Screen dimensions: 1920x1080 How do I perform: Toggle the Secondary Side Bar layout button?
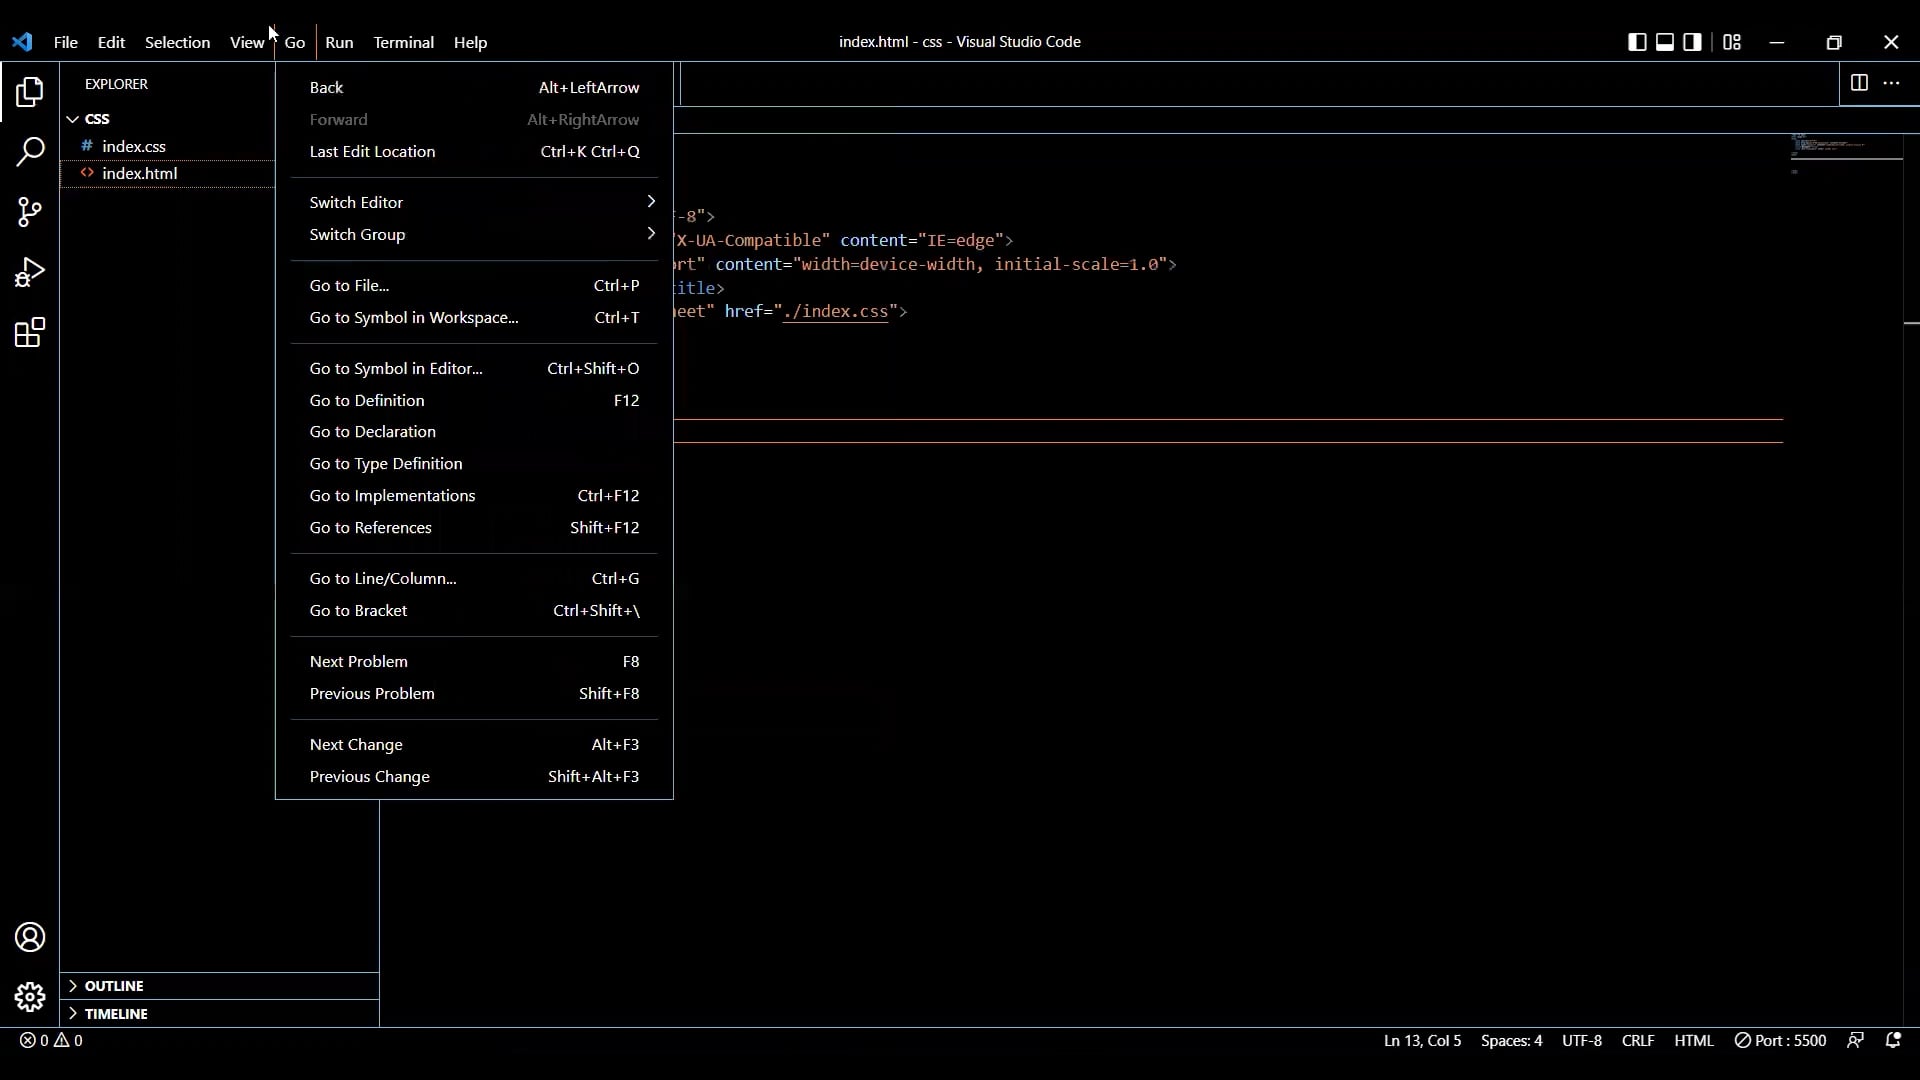(1692, 42)
